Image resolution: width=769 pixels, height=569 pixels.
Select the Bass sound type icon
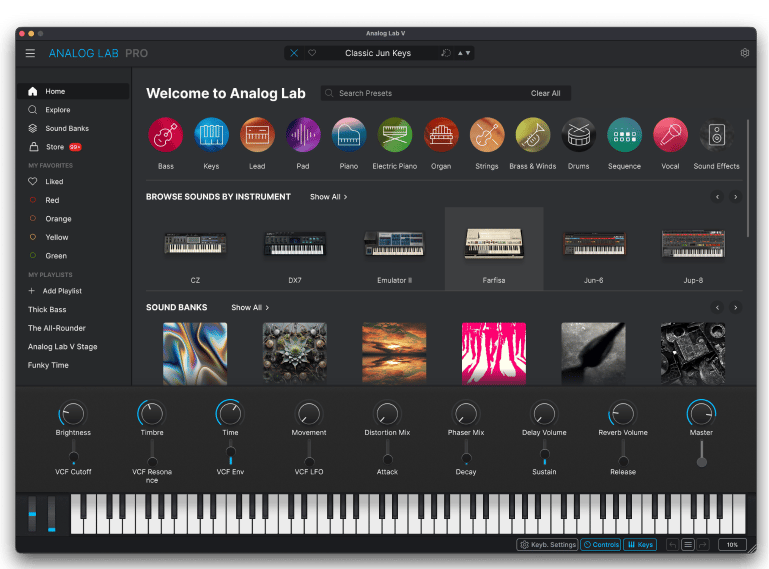click(165, 134)
